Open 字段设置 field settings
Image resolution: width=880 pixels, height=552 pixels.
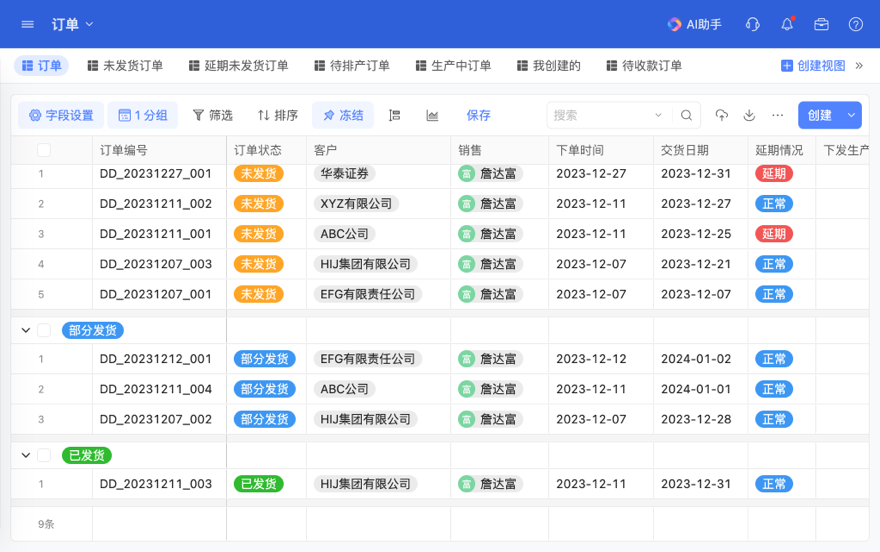pyautogui.click(x=61, y=115)
